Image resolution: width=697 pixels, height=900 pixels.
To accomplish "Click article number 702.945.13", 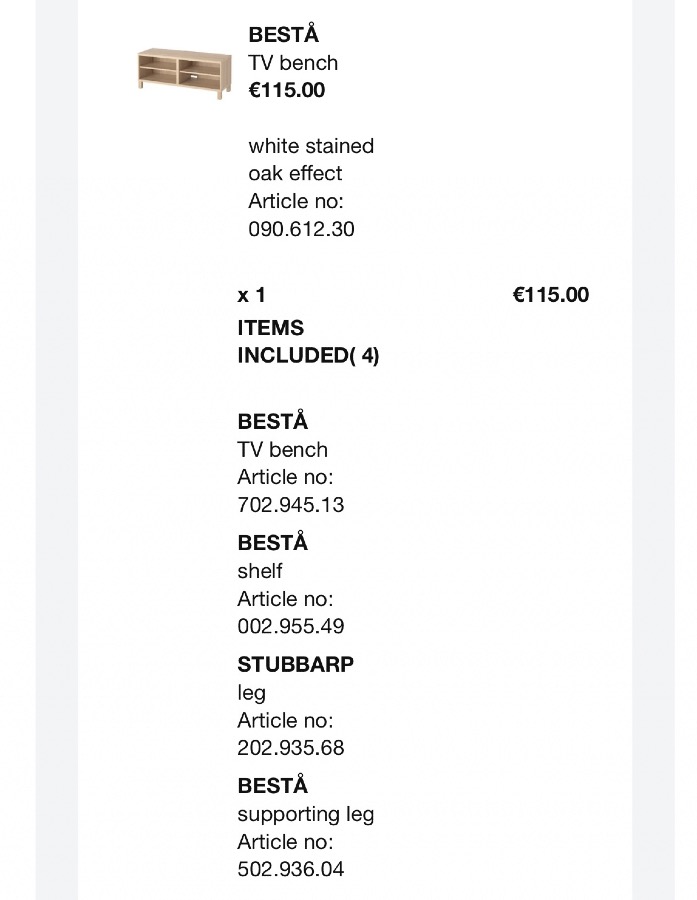I will [x=291, y=505].
